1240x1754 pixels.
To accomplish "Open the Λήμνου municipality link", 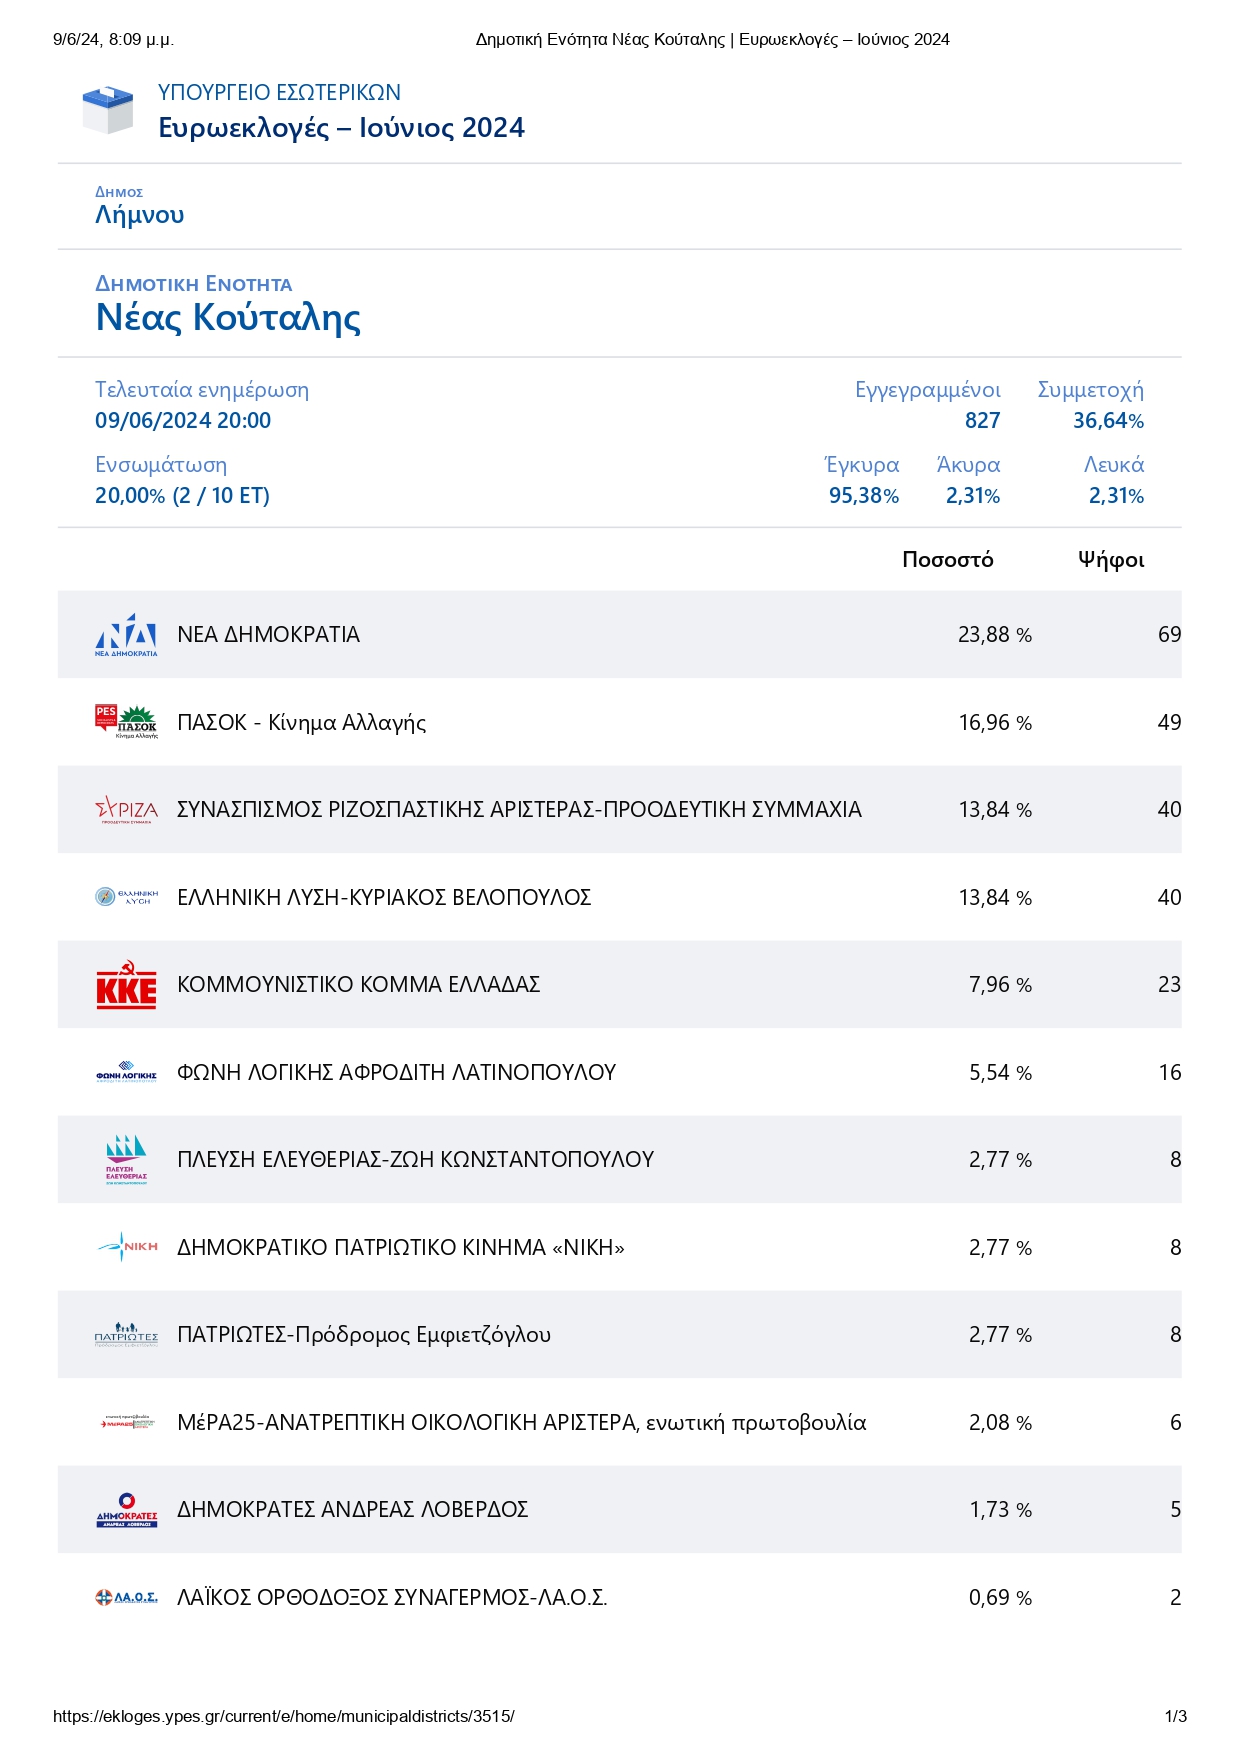I will (139, 215).
